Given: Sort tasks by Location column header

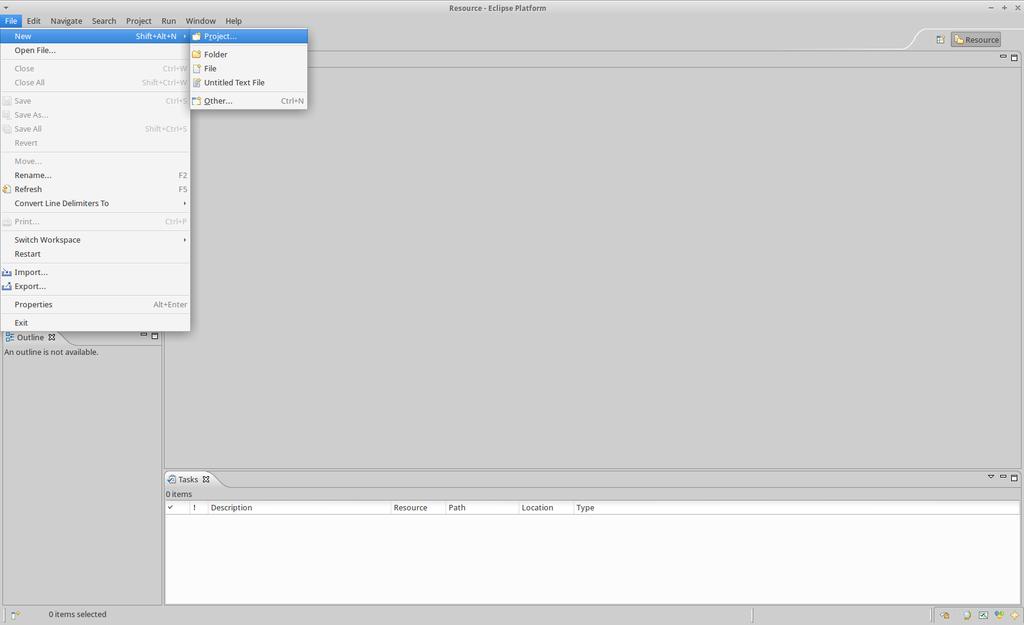Looking at the screenshot, I should [546, 507].
